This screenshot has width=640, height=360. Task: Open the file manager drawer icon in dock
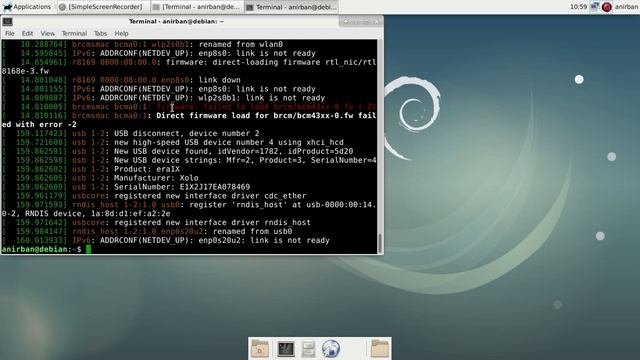[309, 349]
